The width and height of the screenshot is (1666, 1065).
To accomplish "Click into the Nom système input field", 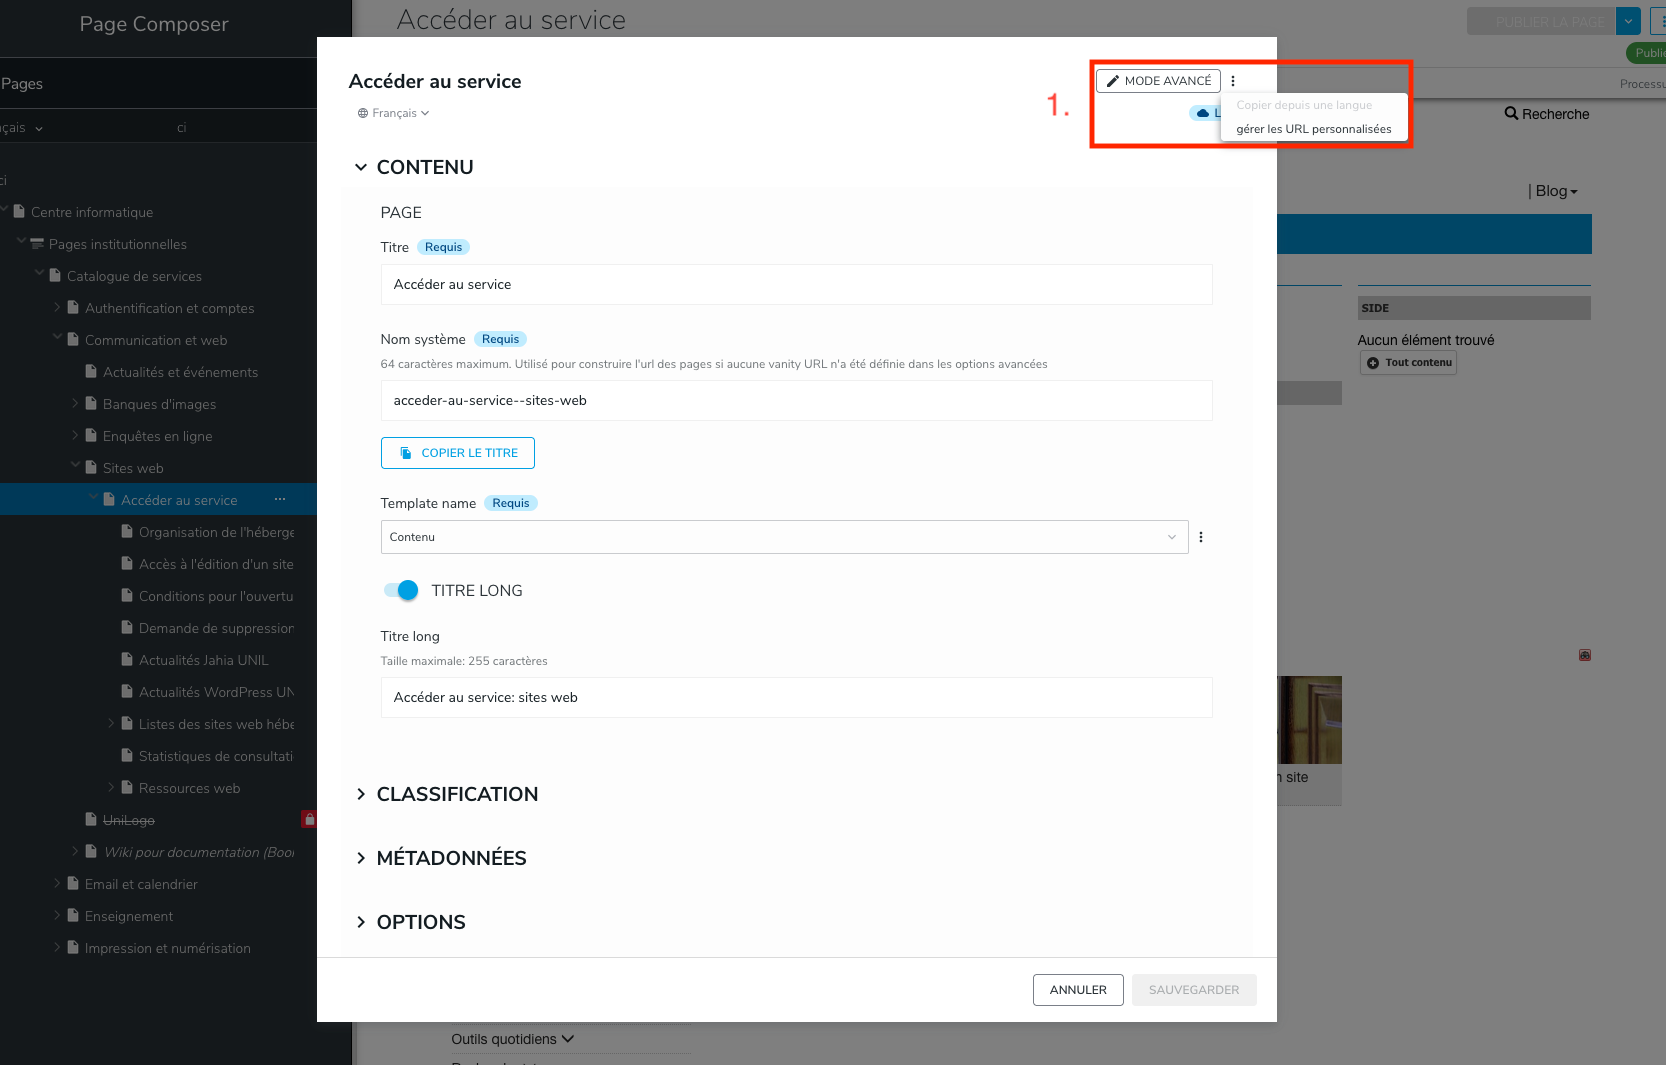I will click(796, 400).
